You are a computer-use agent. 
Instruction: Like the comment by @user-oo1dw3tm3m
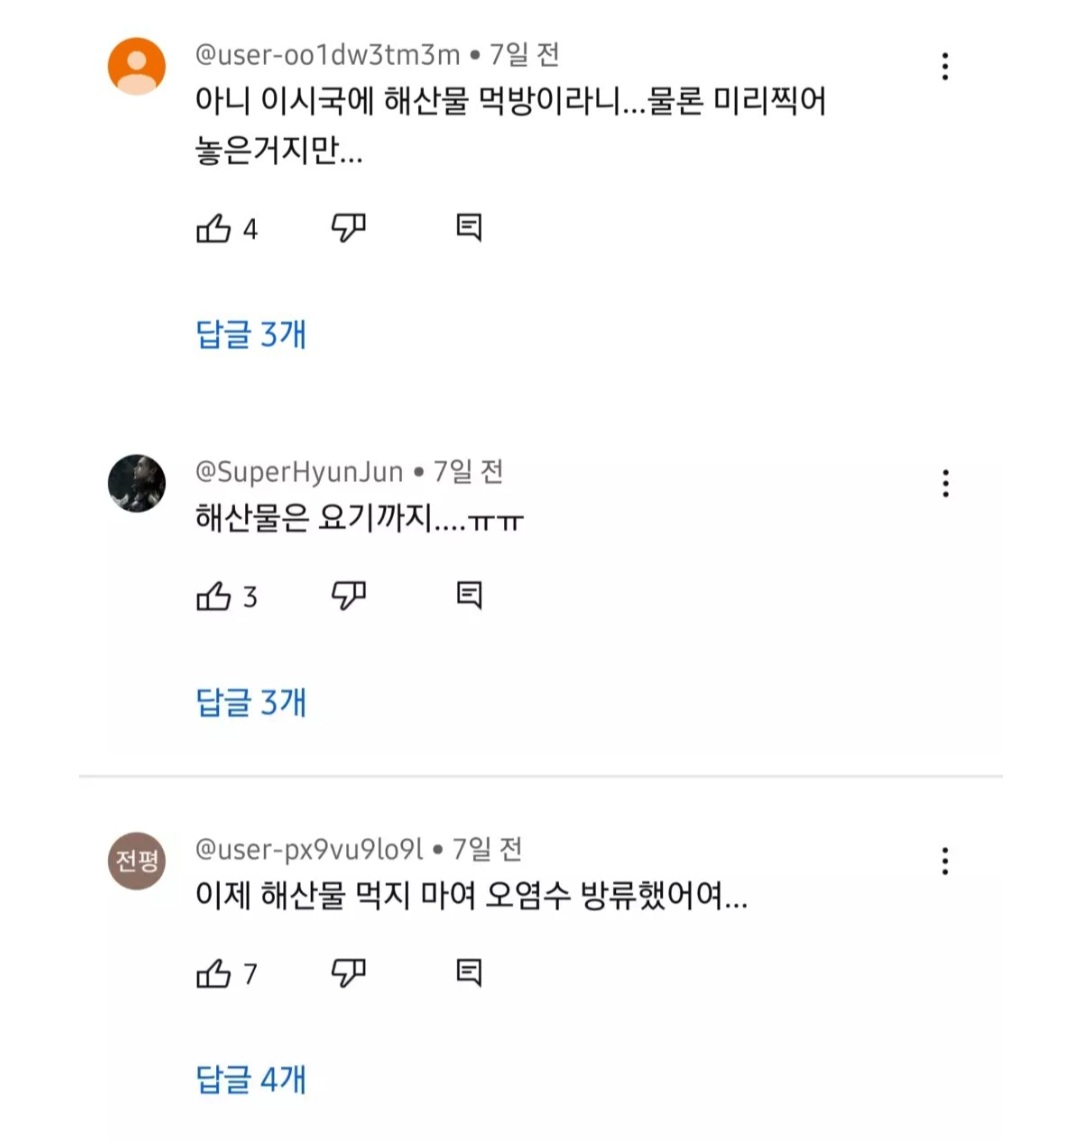(214, 229)
